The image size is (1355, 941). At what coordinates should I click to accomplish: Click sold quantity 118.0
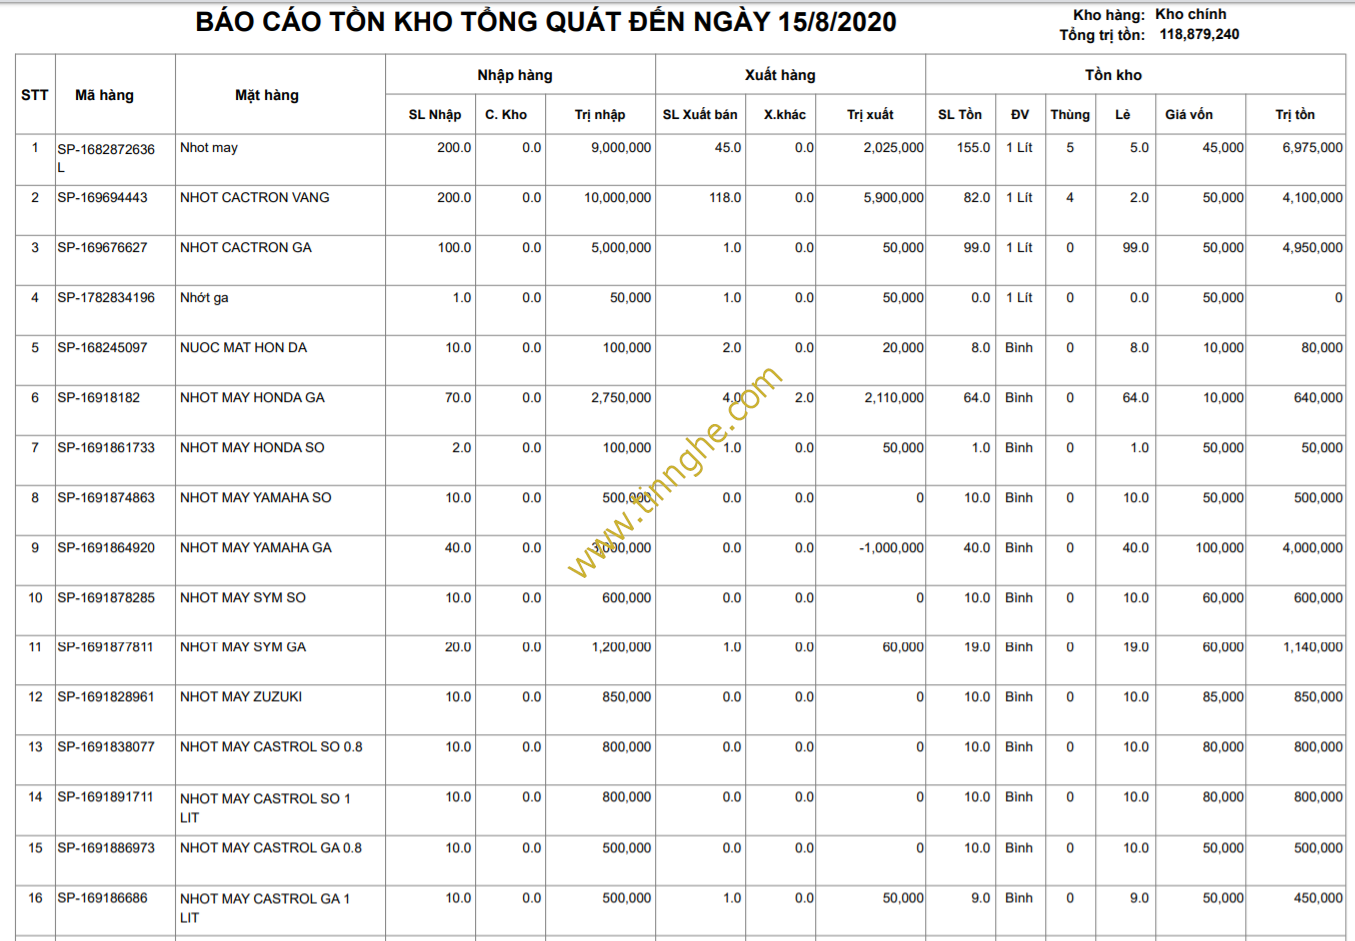(725, 198)
